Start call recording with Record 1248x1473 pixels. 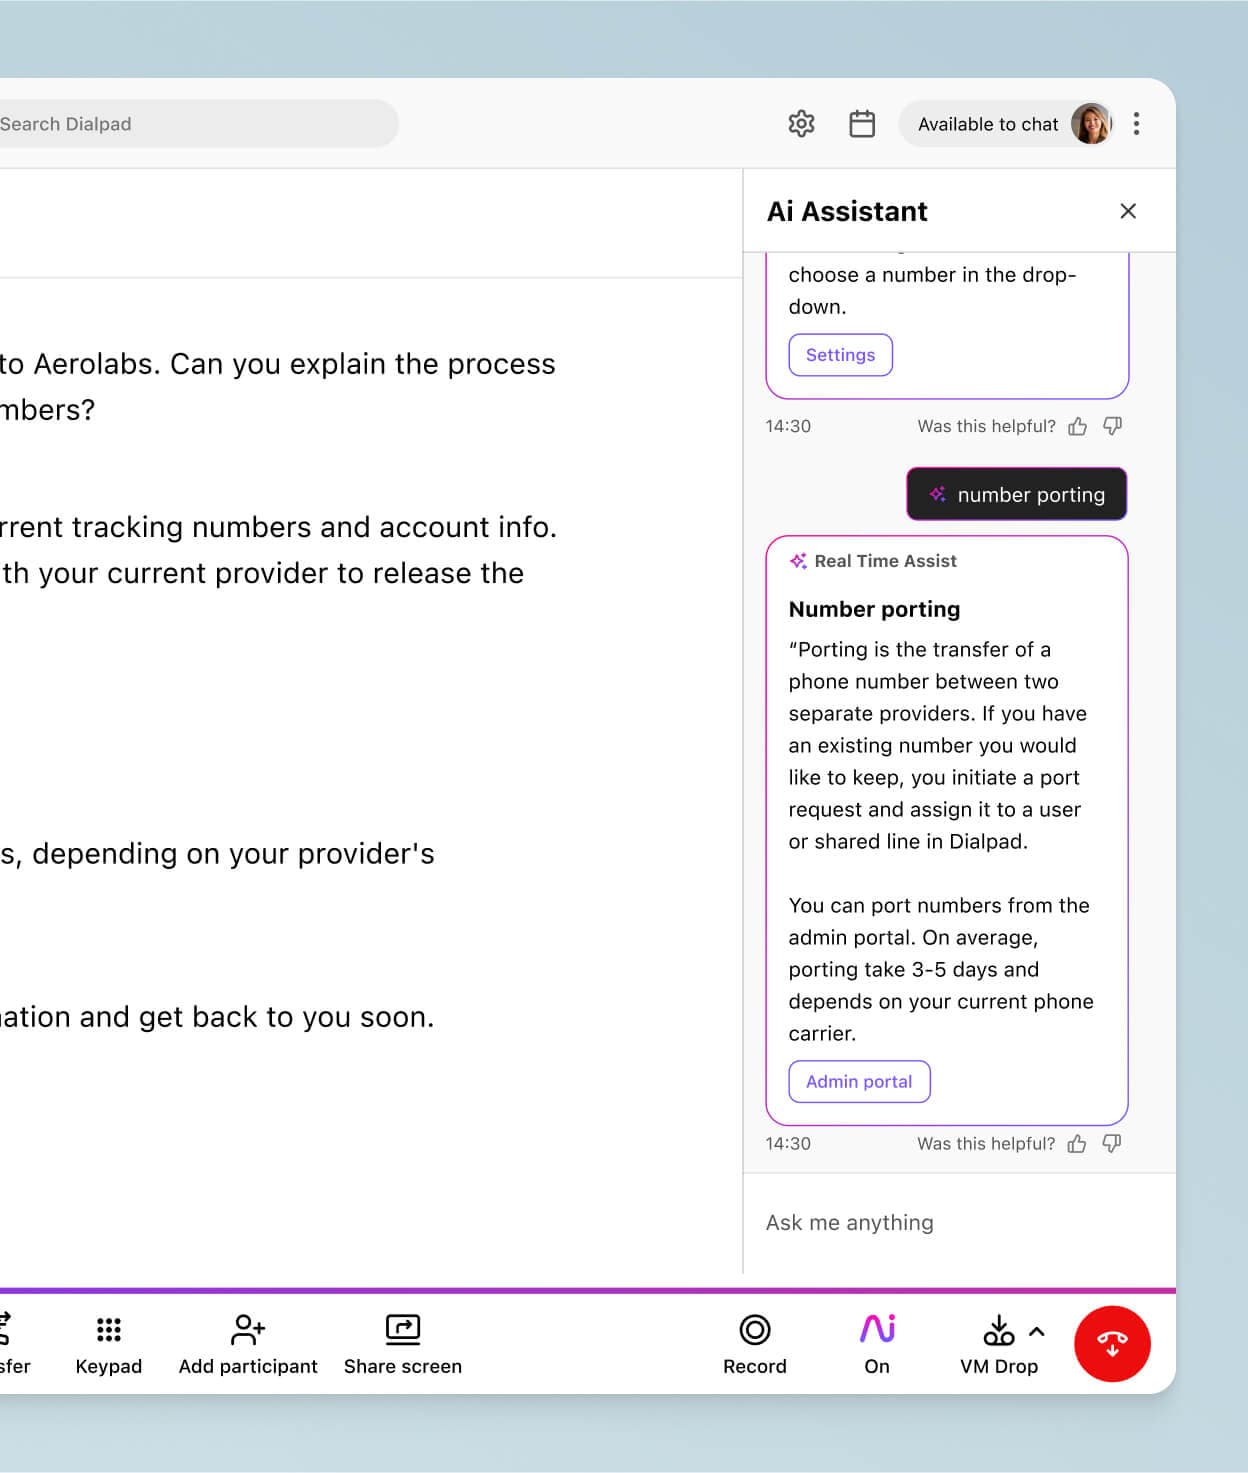pyautogui.click(x=755, y=1342)
